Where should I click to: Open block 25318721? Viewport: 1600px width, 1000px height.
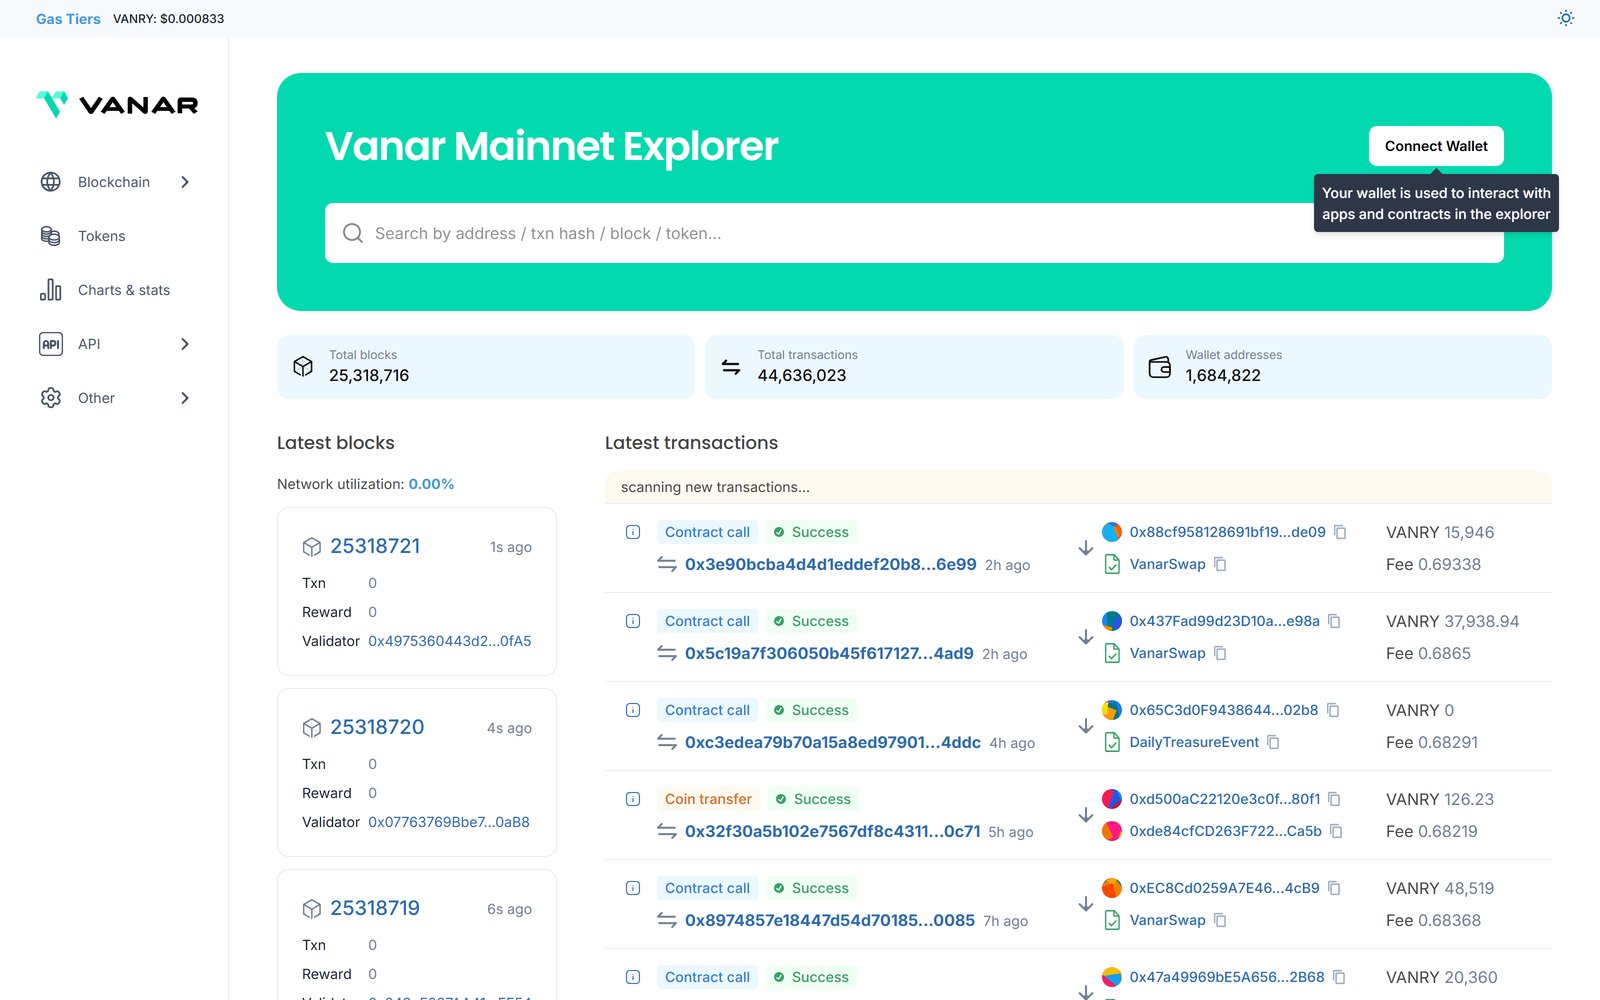pyautogui.click(x=375, y=546)
